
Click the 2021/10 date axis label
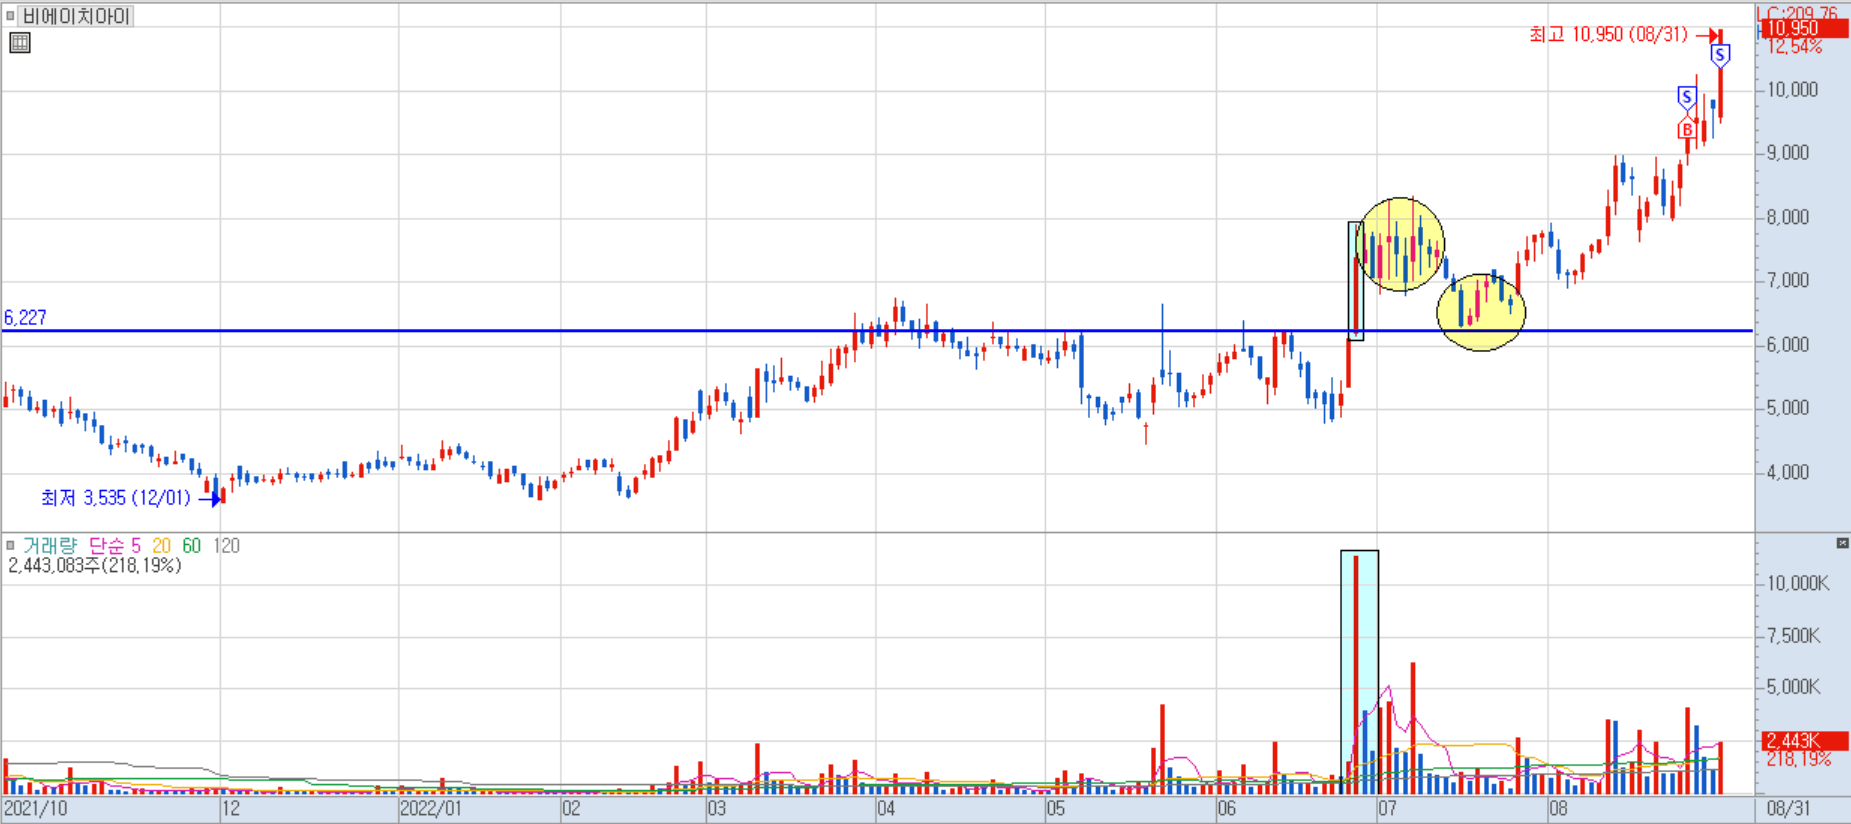[x=35, y=809]
